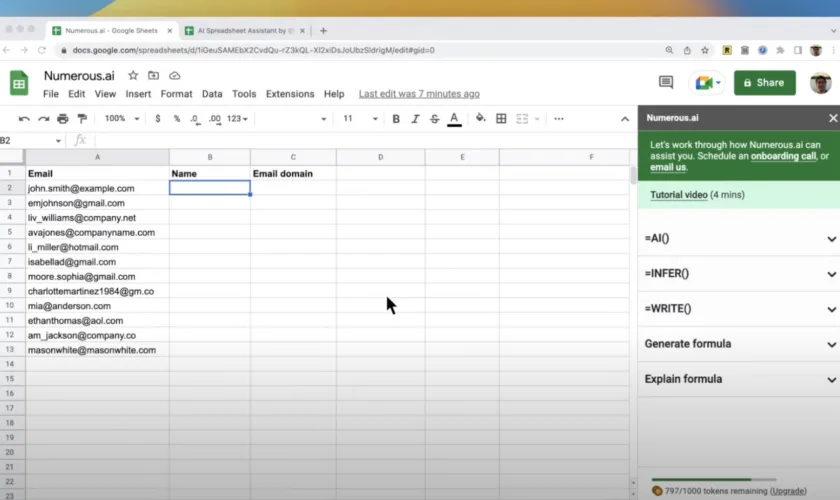Star the Numerous.ai document
840x500 pixels.
coord(133,76)
